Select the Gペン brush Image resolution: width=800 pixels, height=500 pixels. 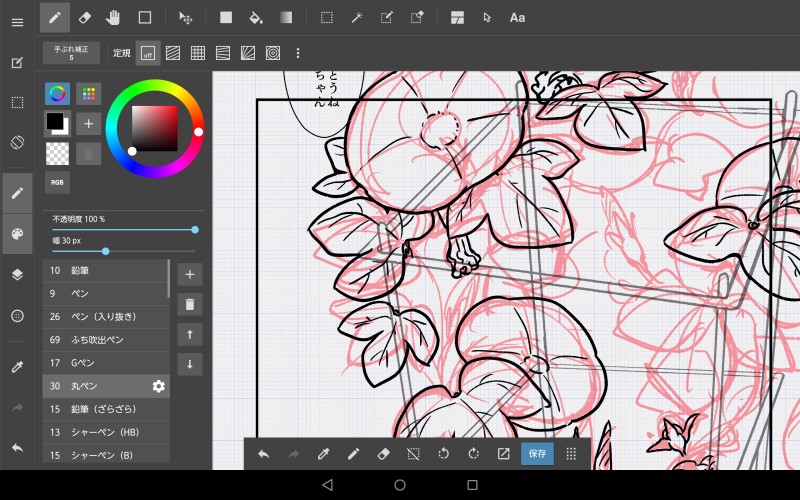pyautogui.click(x=106, y=363)
